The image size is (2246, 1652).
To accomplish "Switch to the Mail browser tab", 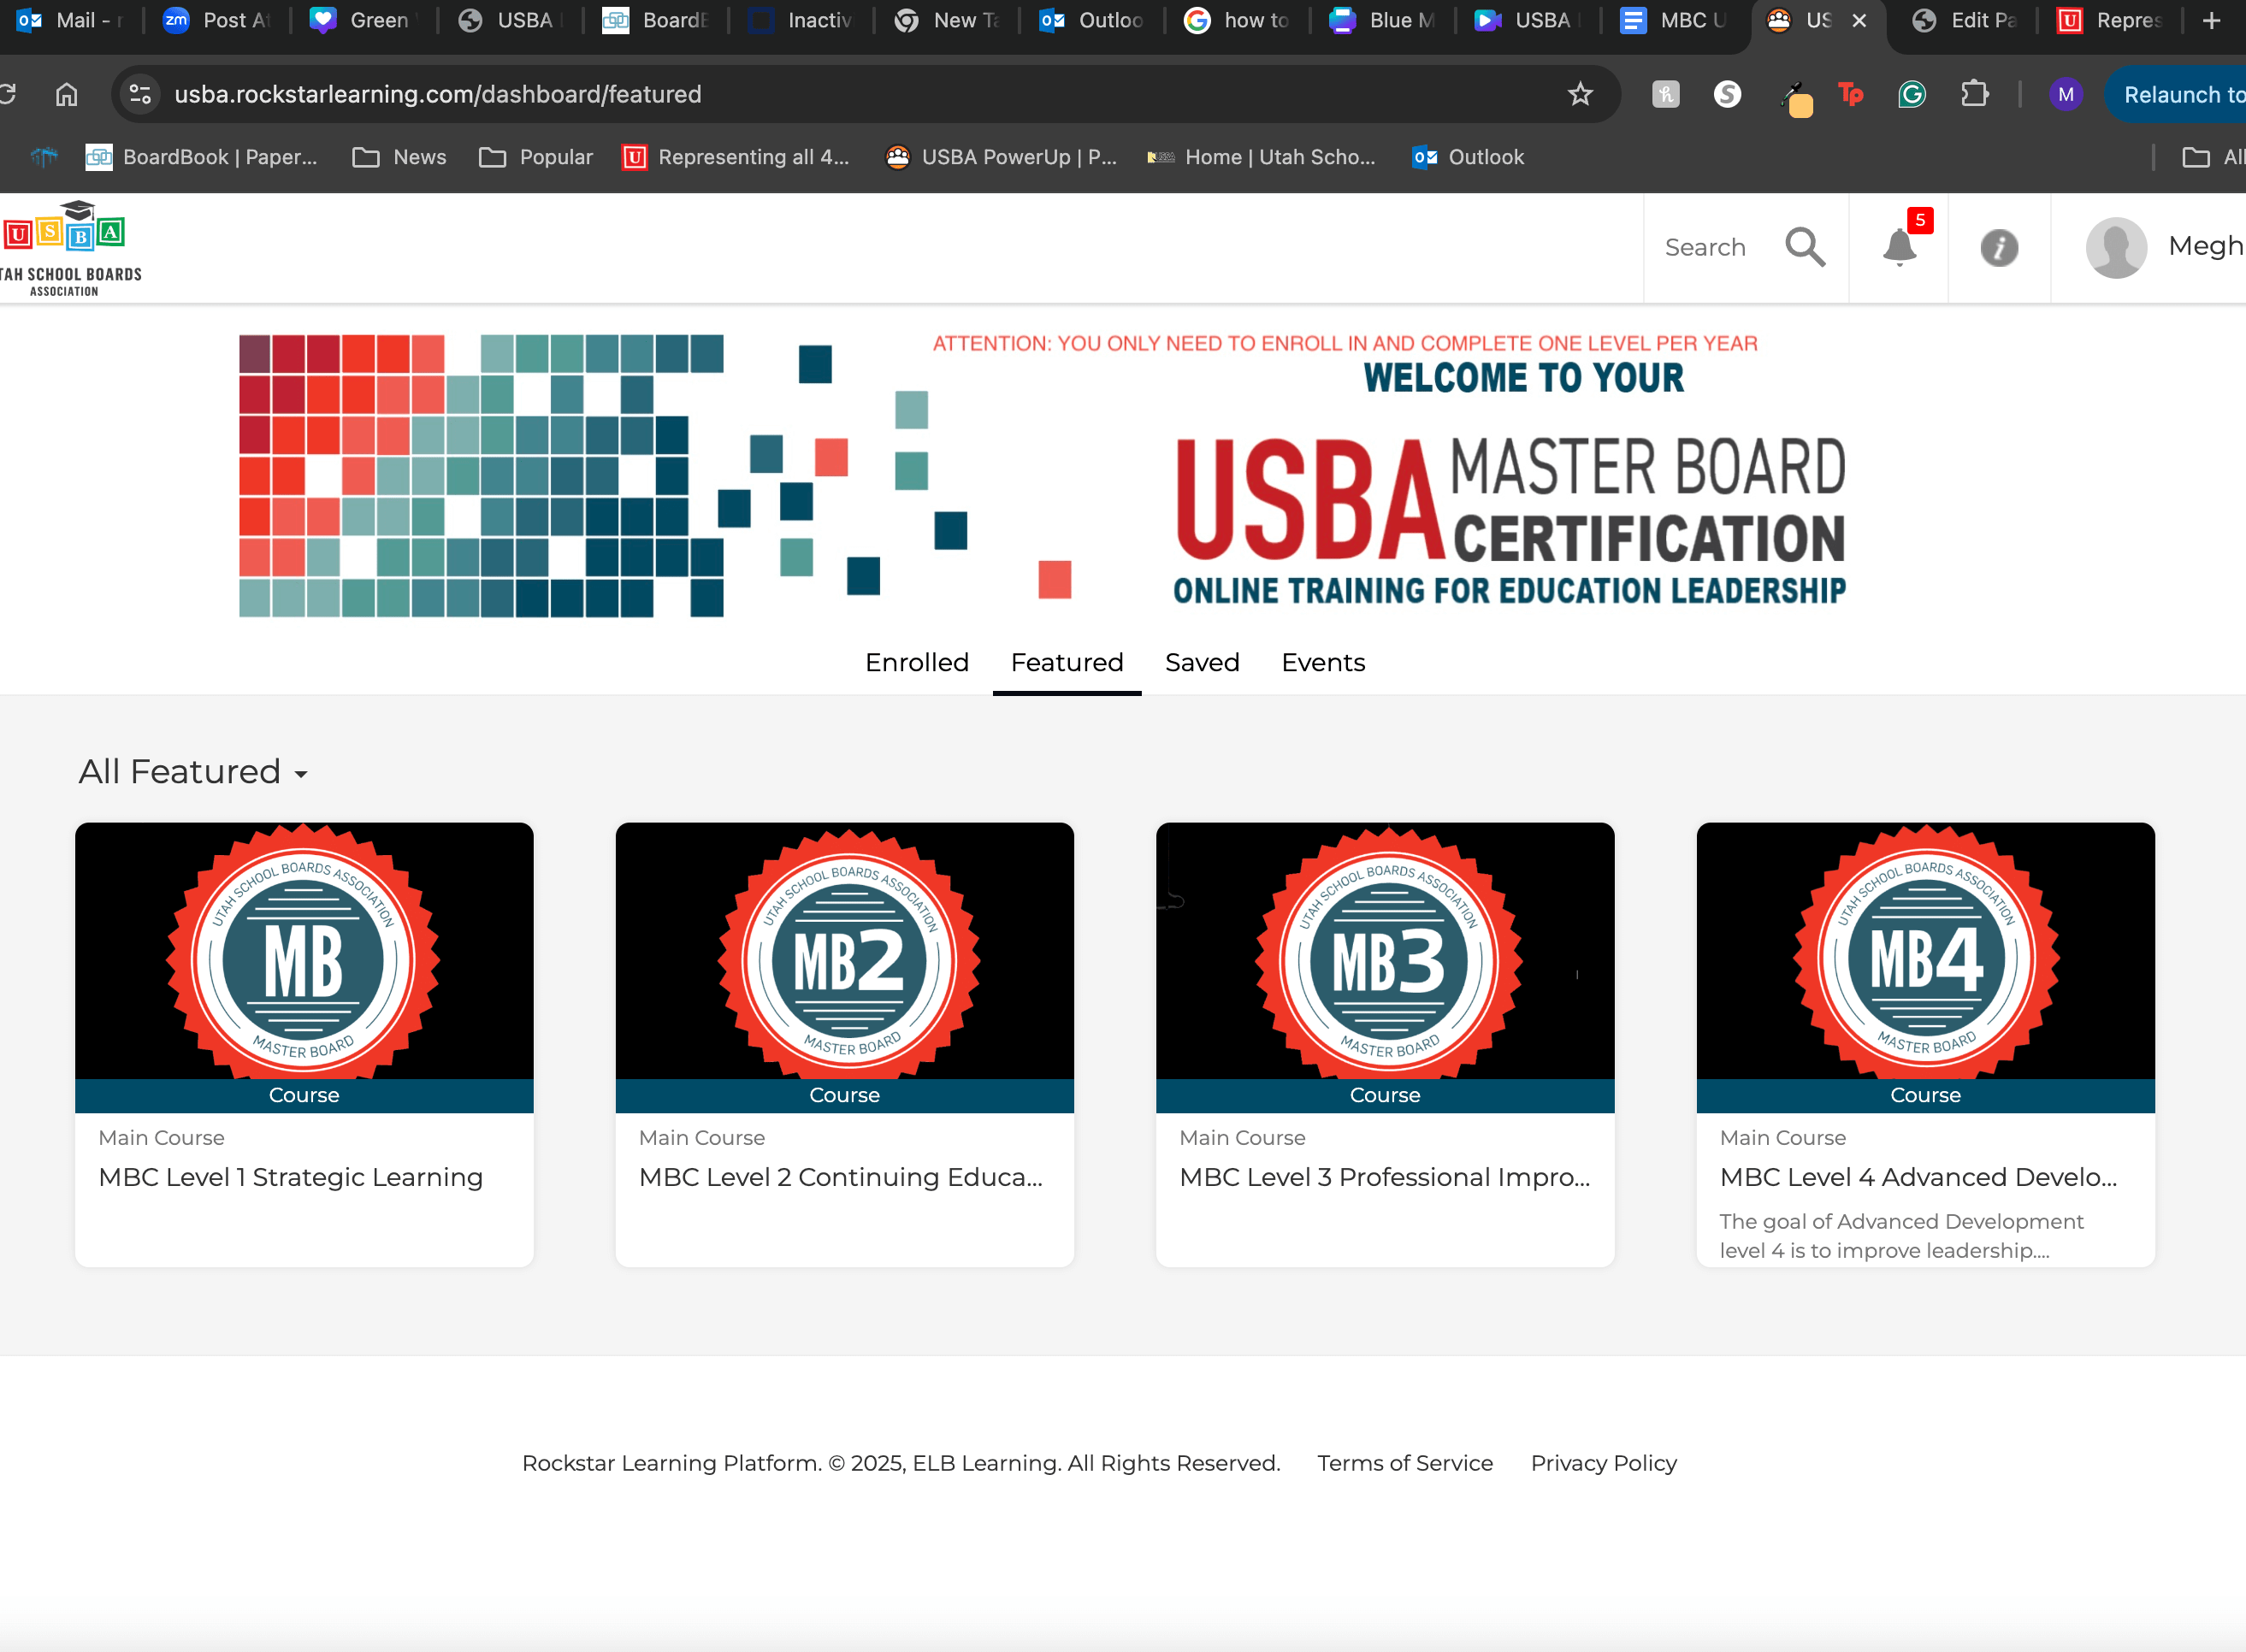I will (70, 20).
